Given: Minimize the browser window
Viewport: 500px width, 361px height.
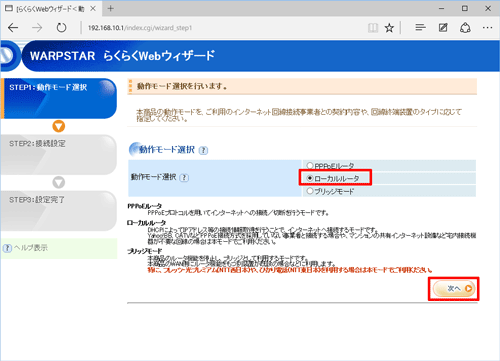Looking at the screenshot, I should [442, 9].
